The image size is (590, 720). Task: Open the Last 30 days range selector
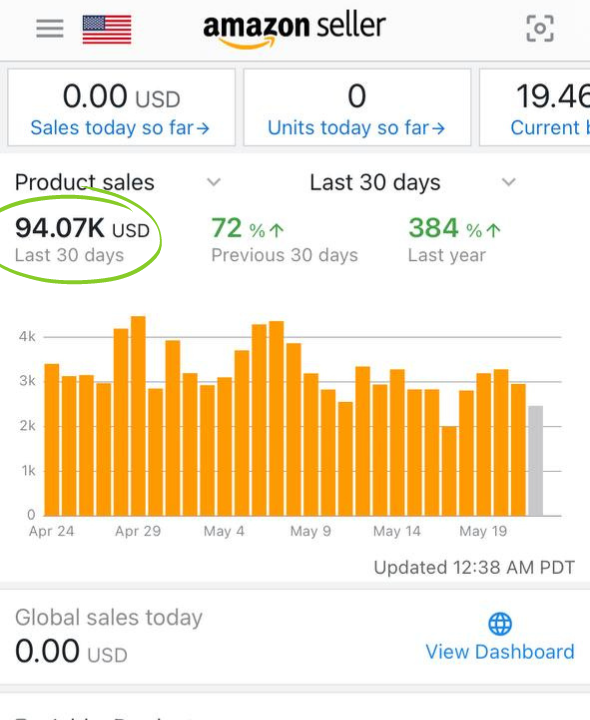[x=412, y=182]
